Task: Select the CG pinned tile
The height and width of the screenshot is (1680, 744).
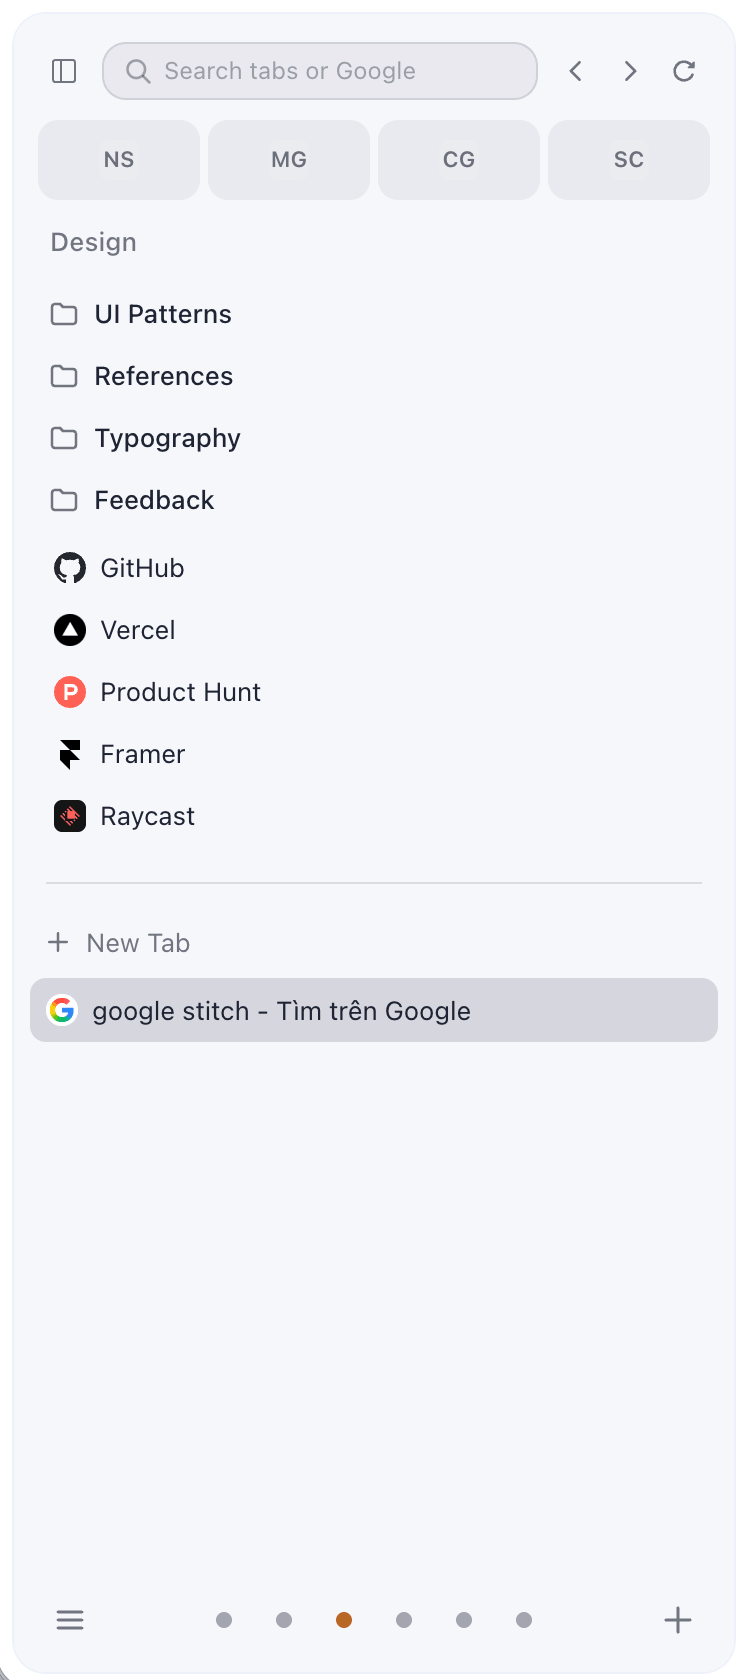Action: coord(459,160)
